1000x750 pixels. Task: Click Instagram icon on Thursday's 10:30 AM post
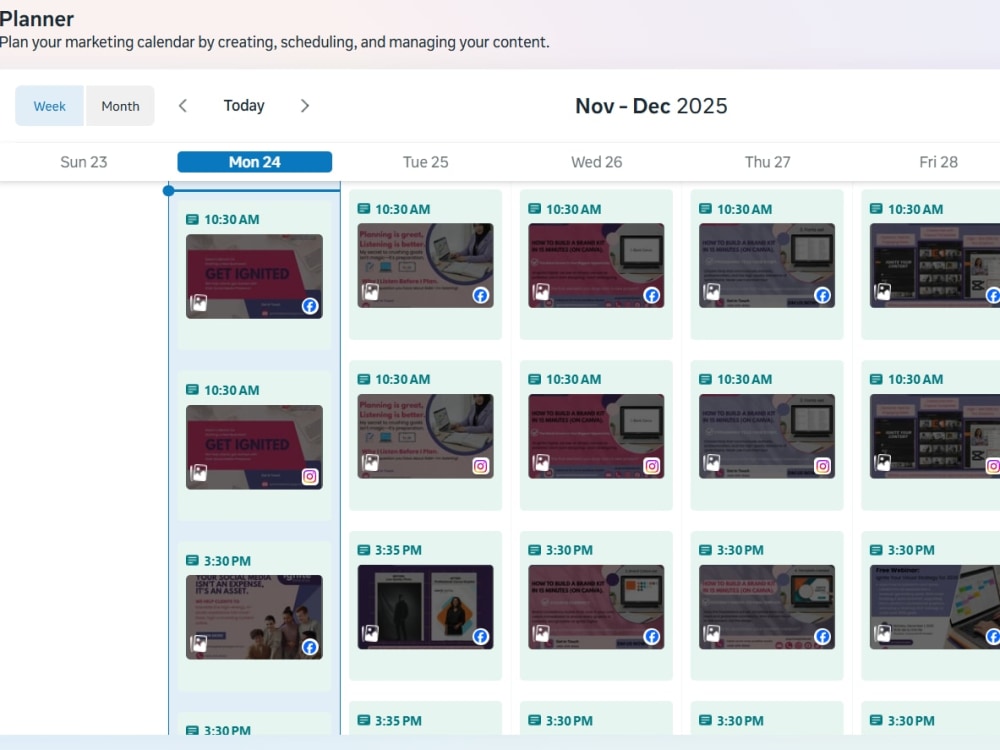click(823, 466)
